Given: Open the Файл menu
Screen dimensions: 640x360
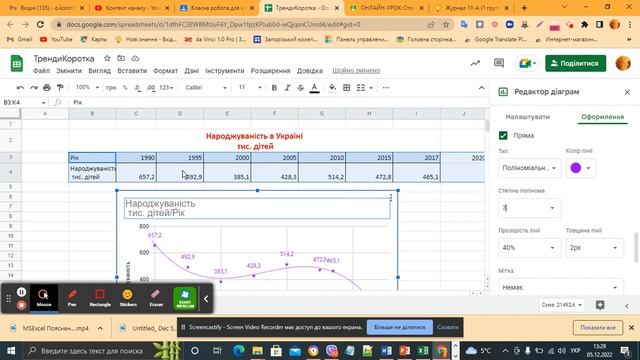Looking at the screenshot, I should point(41,71).
